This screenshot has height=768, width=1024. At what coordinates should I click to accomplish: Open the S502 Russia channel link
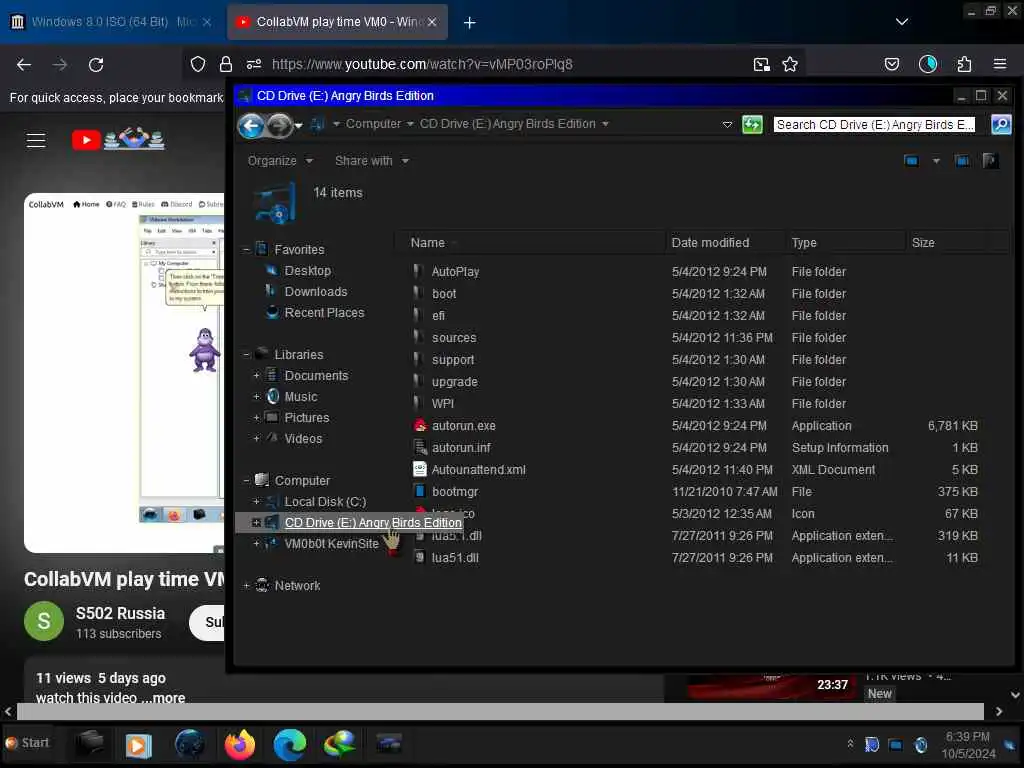(x=120, y=613)
